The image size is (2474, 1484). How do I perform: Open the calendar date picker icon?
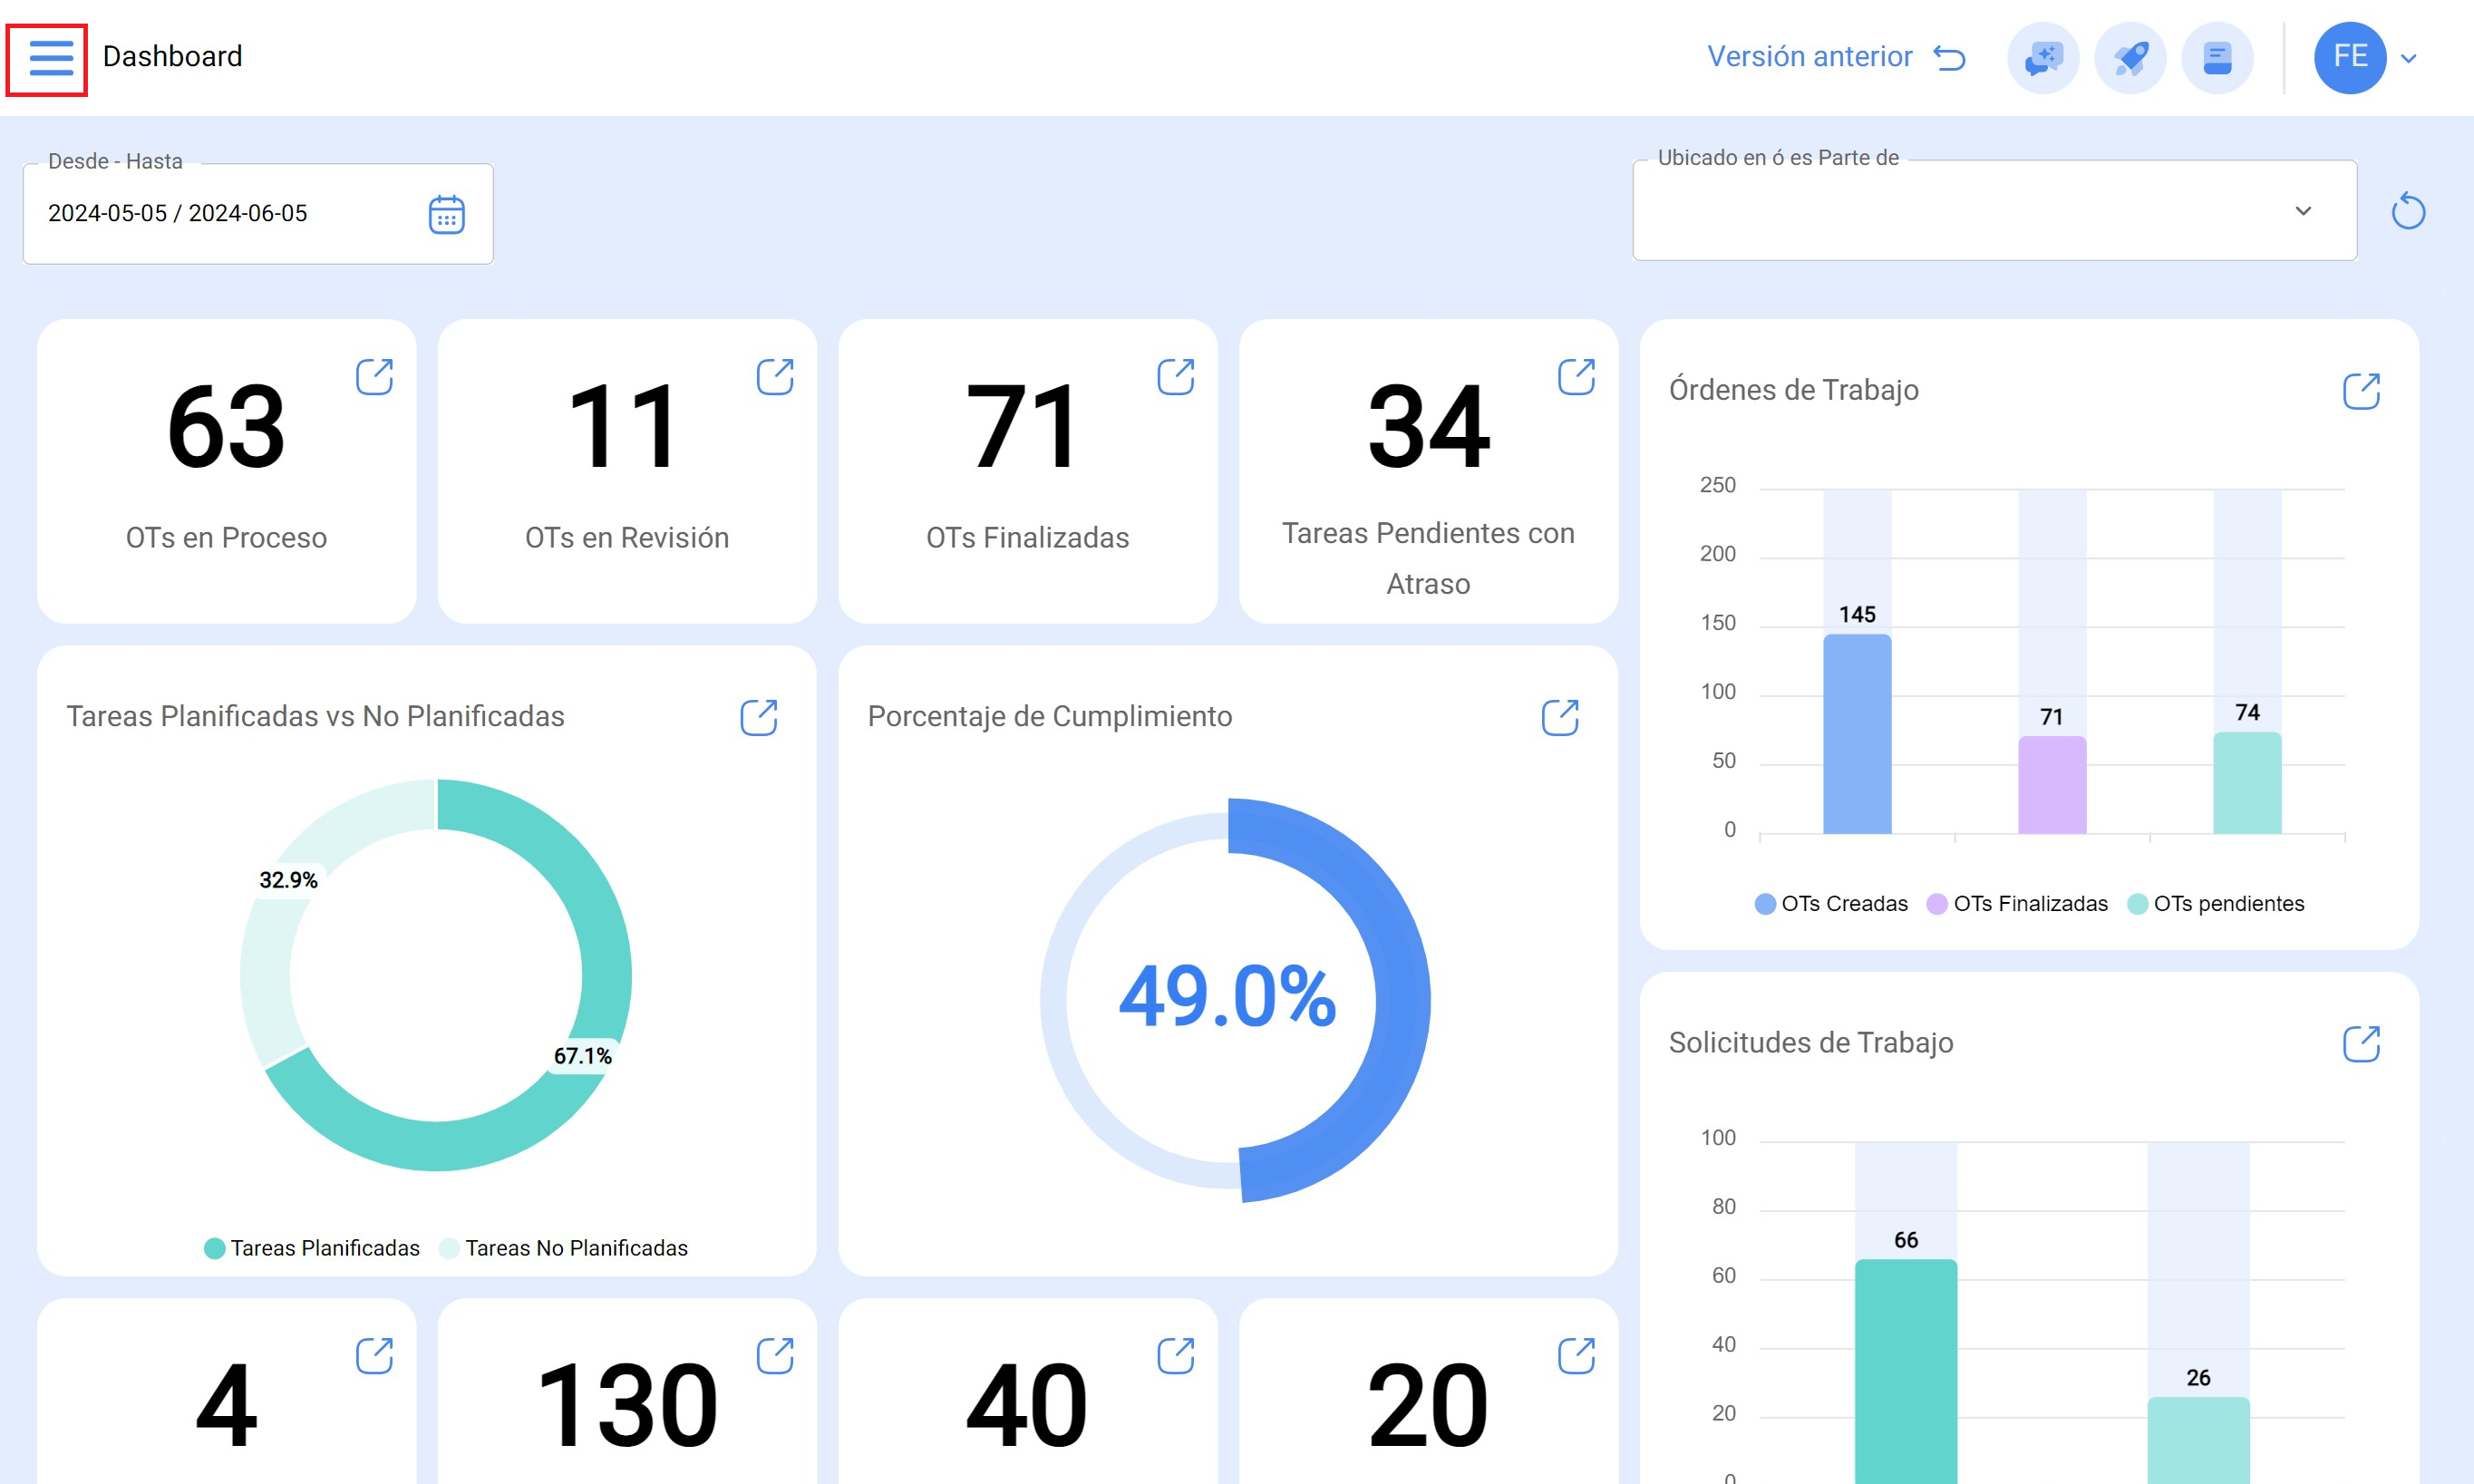point(446,215)
